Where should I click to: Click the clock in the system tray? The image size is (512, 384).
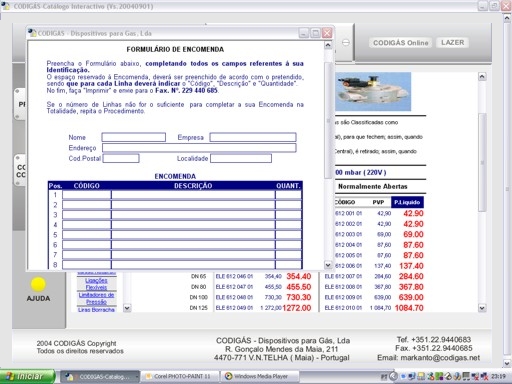(x=498, y=376)
